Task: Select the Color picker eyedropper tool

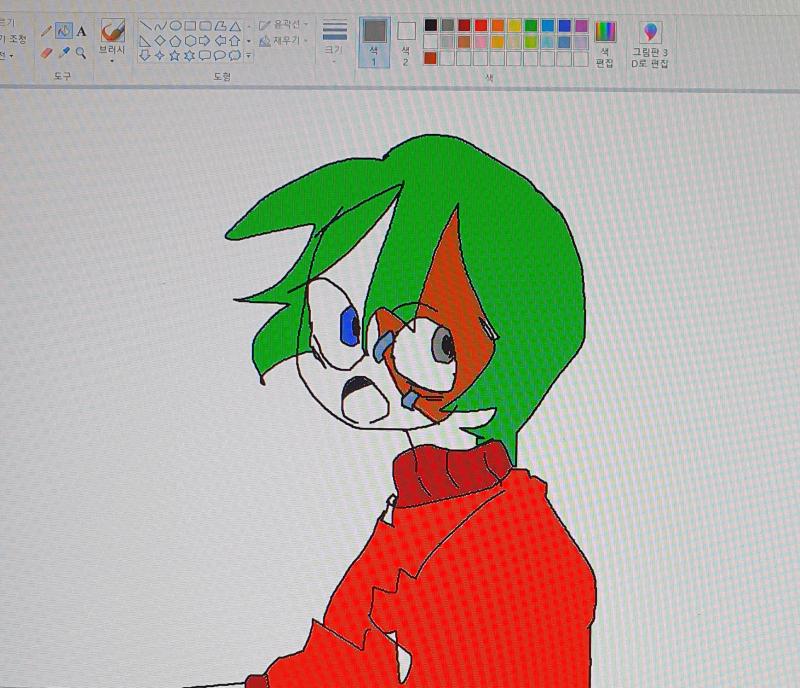Action: point(64,53)
